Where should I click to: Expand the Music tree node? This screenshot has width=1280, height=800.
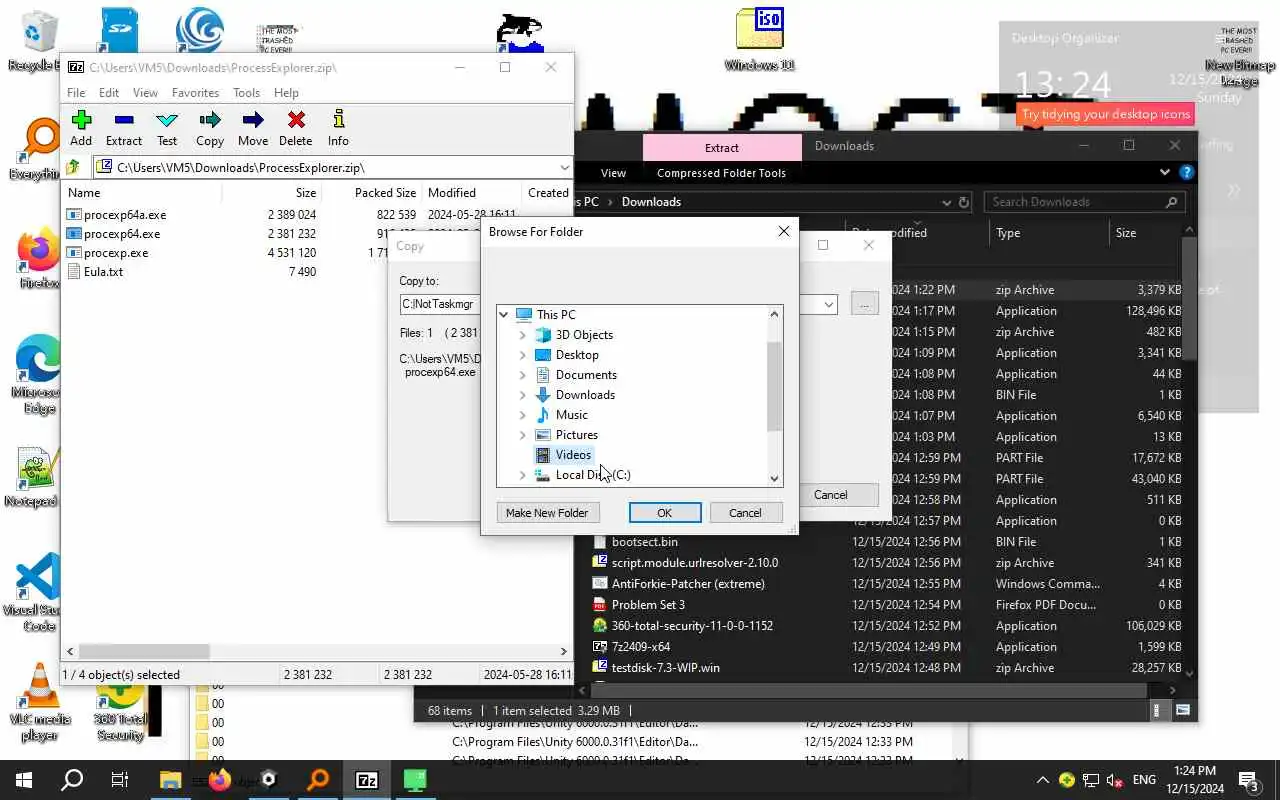tap(522, 414)
